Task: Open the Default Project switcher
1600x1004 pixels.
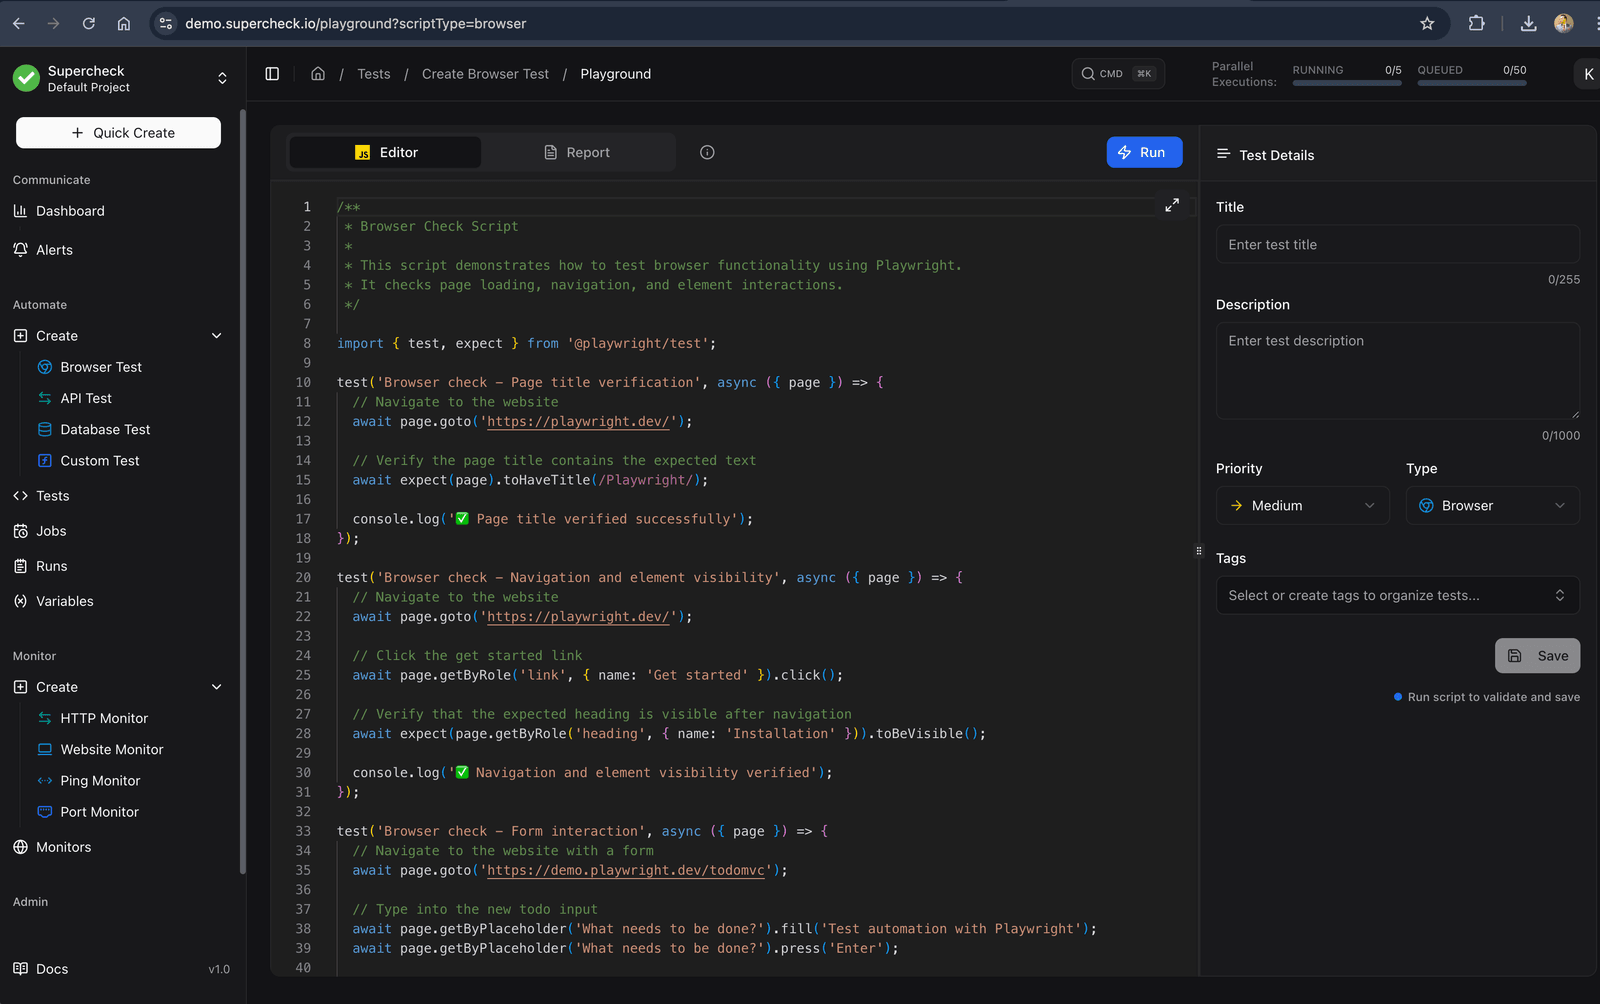Action: [118, 78]
